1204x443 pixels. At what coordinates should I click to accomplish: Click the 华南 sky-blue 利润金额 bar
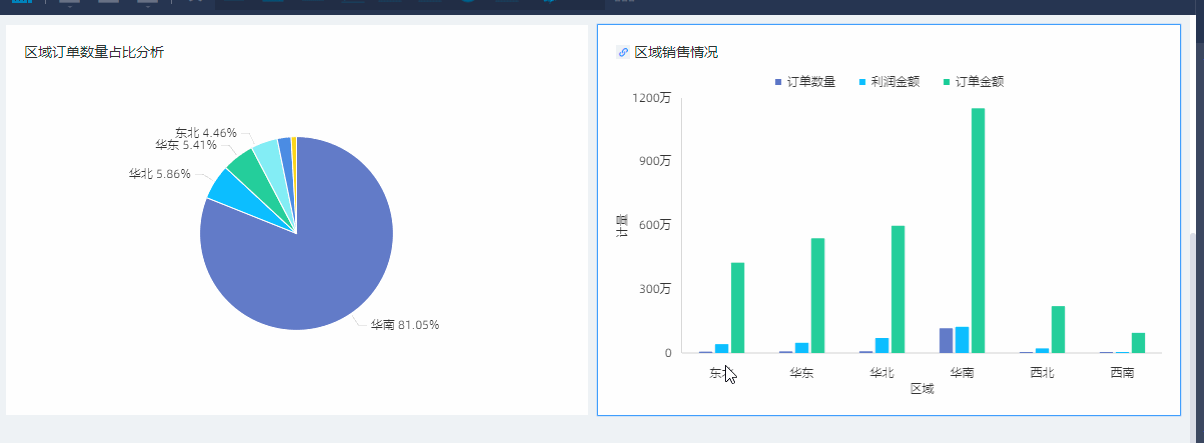point(962,340)
